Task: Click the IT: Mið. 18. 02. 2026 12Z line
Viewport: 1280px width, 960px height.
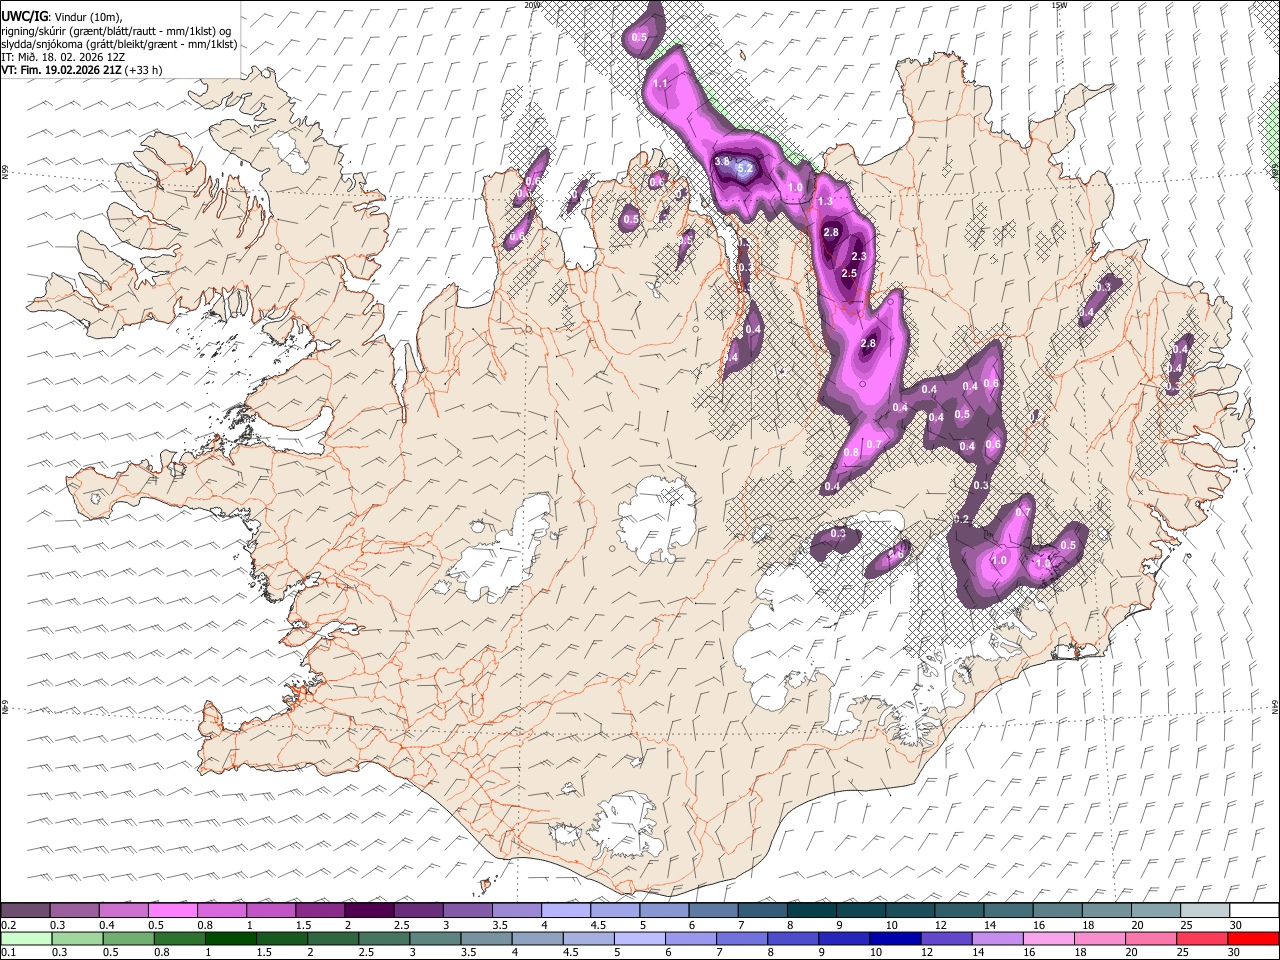Action: (63, 57)
